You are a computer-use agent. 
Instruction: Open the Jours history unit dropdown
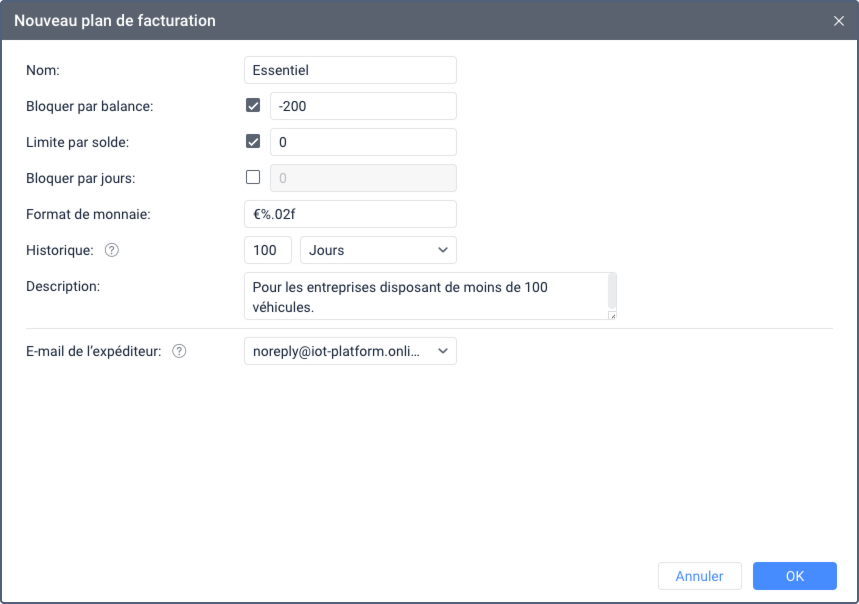coord(378,250)
